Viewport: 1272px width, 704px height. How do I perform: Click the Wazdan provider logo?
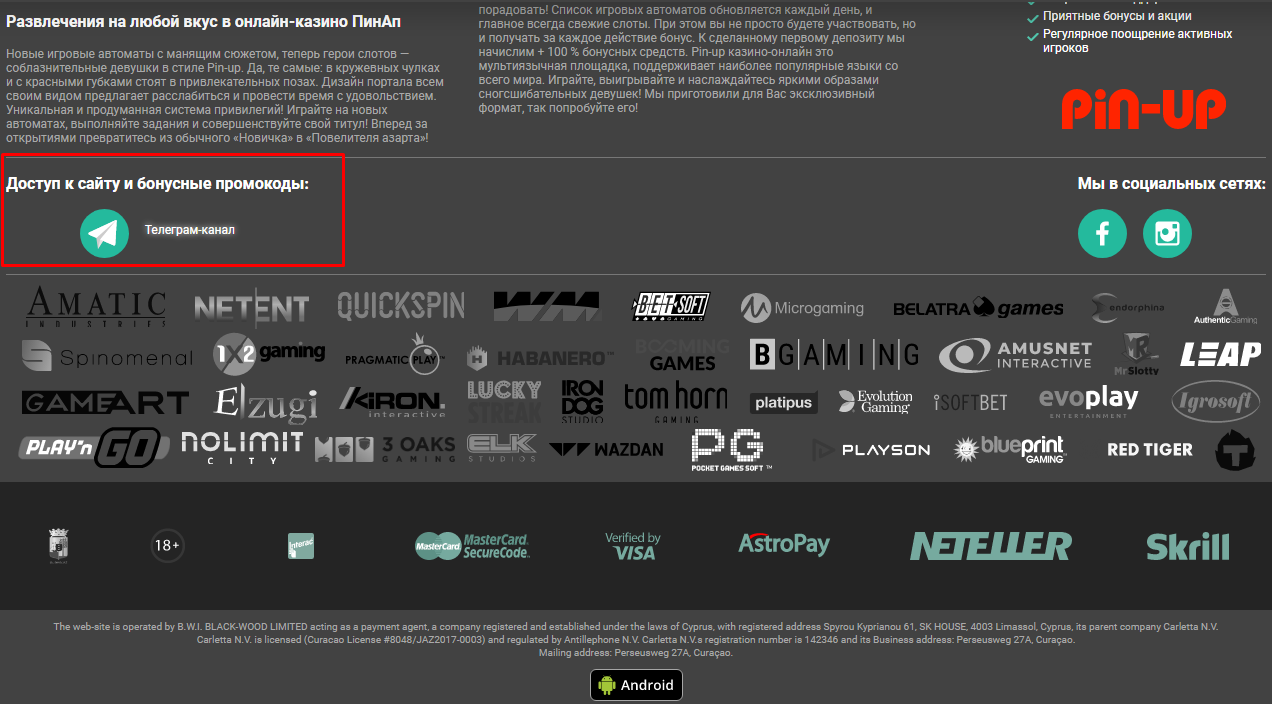(606, 450)
